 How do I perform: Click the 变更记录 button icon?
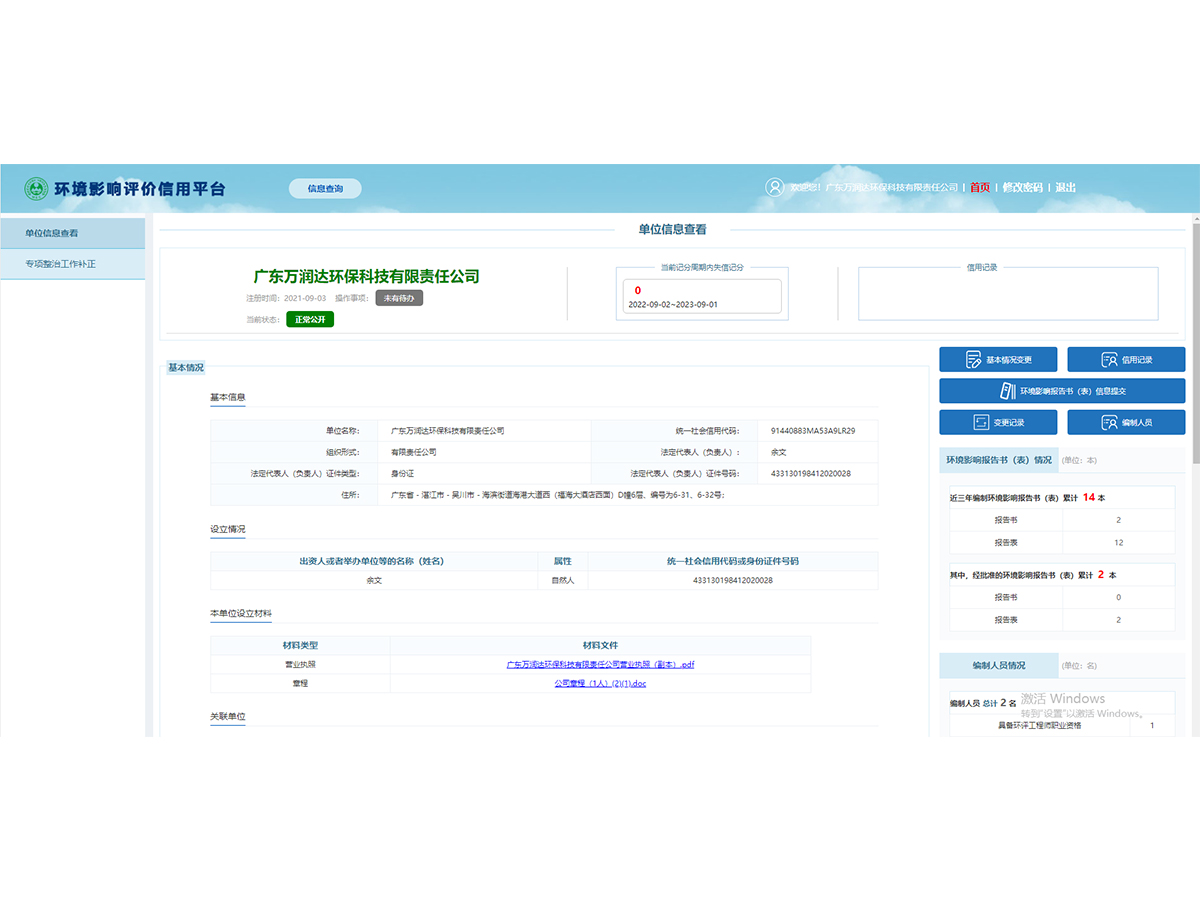(x=981, y=422)
